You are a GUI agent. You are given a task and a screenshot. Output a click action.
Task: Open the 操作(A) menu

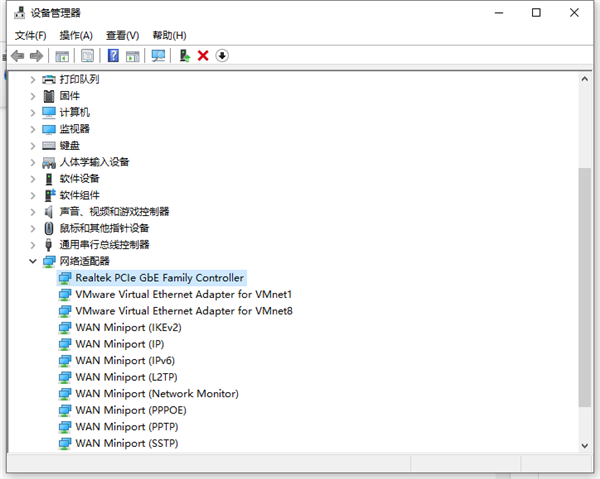[76, 35]
